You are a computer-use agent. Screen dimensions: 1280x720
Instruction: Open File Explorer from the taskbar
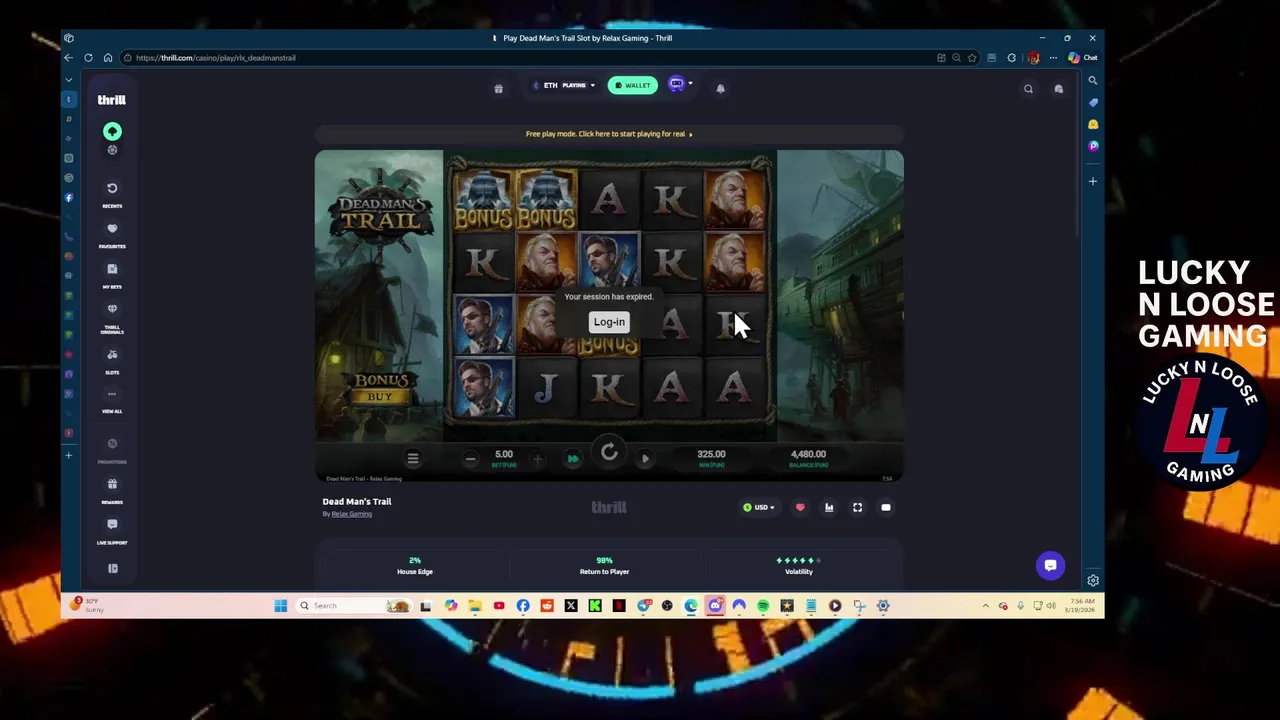tap(475, 606)
